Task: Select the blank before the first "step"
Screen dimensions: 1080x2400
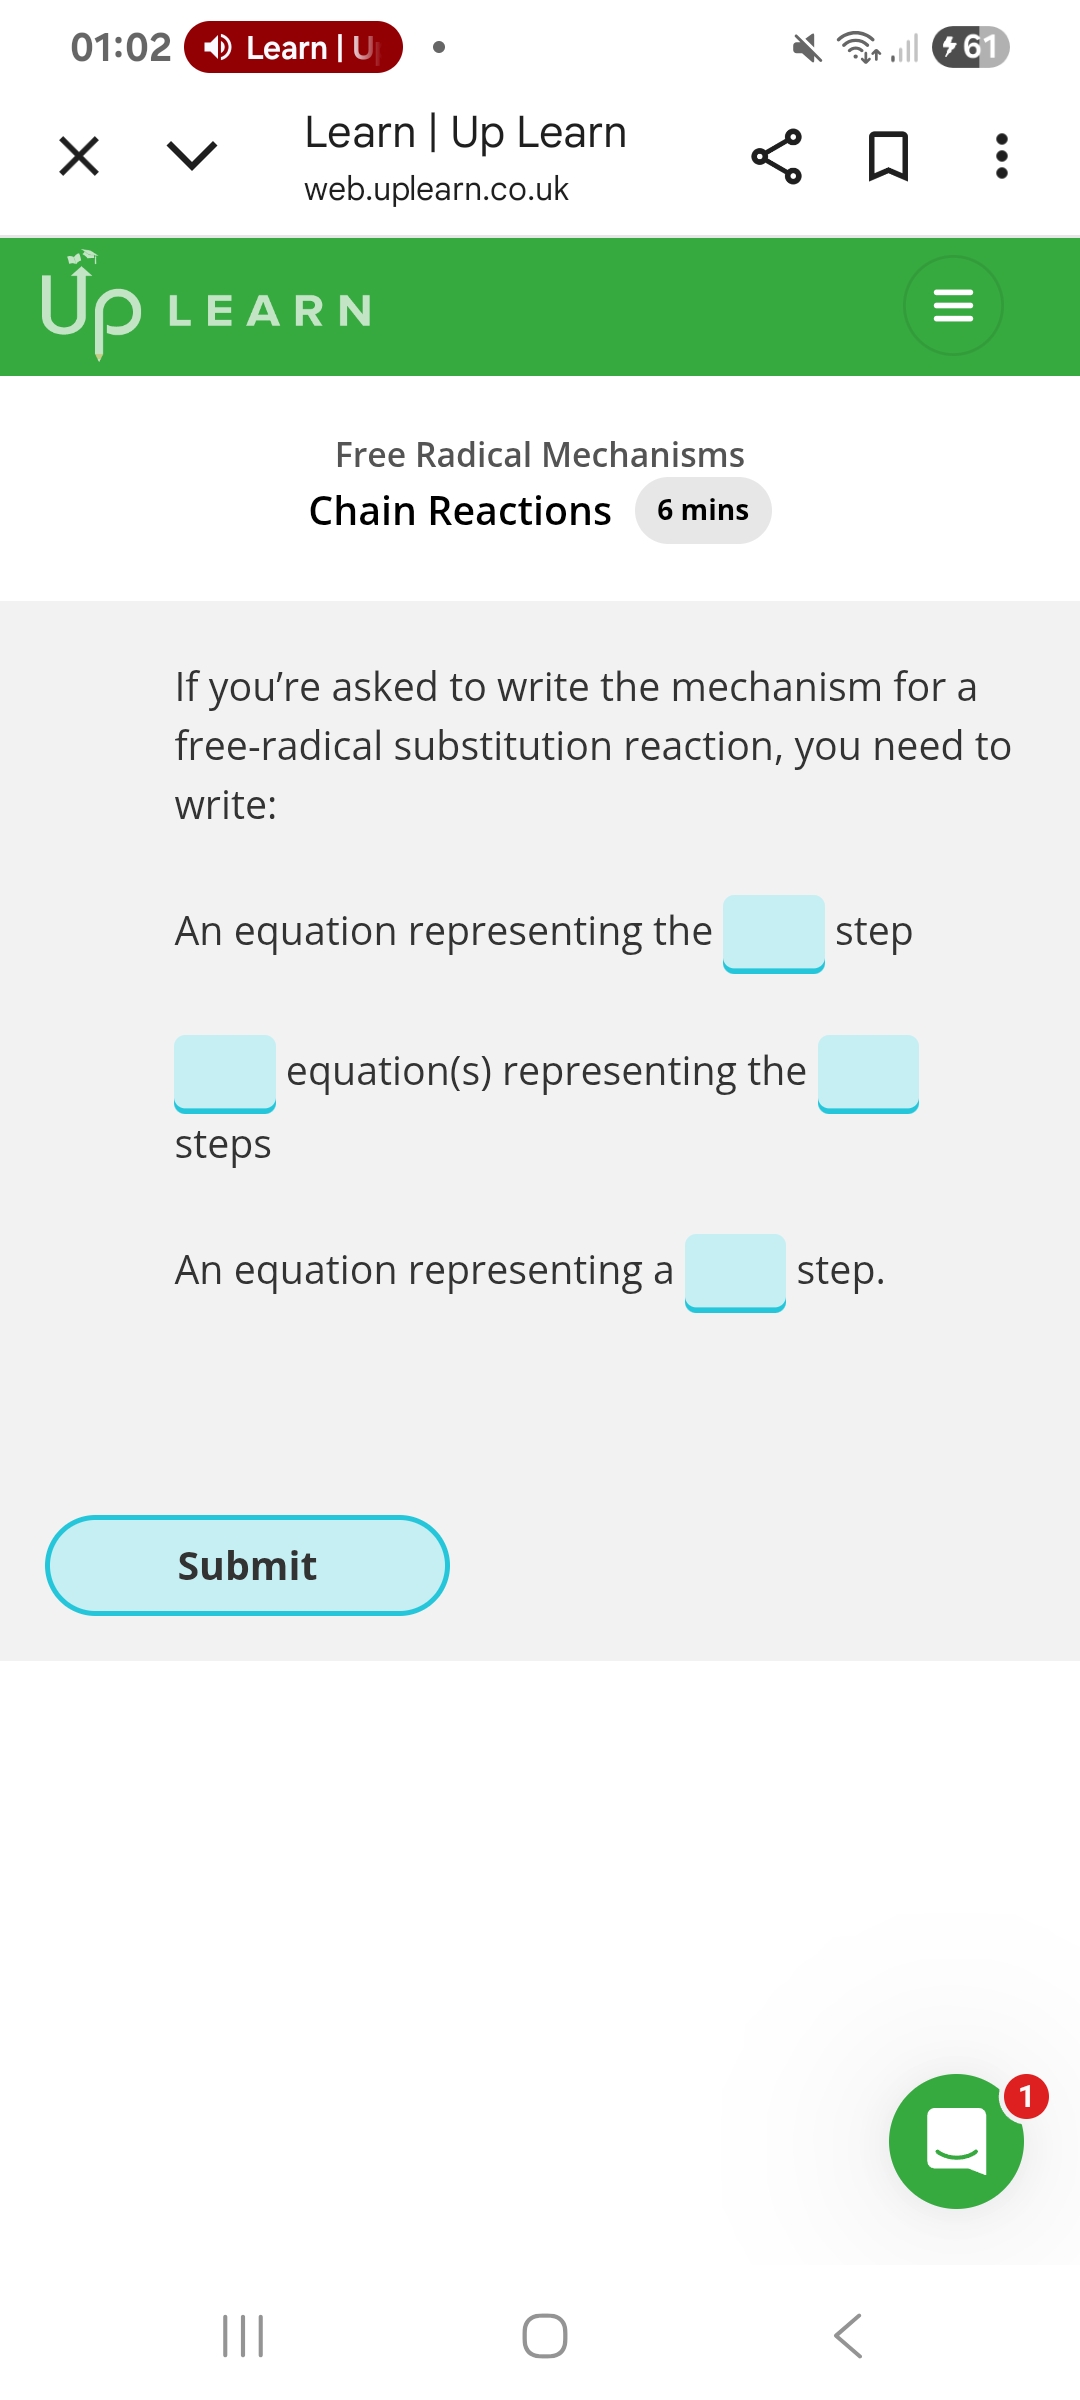Action: click(773, 933)
